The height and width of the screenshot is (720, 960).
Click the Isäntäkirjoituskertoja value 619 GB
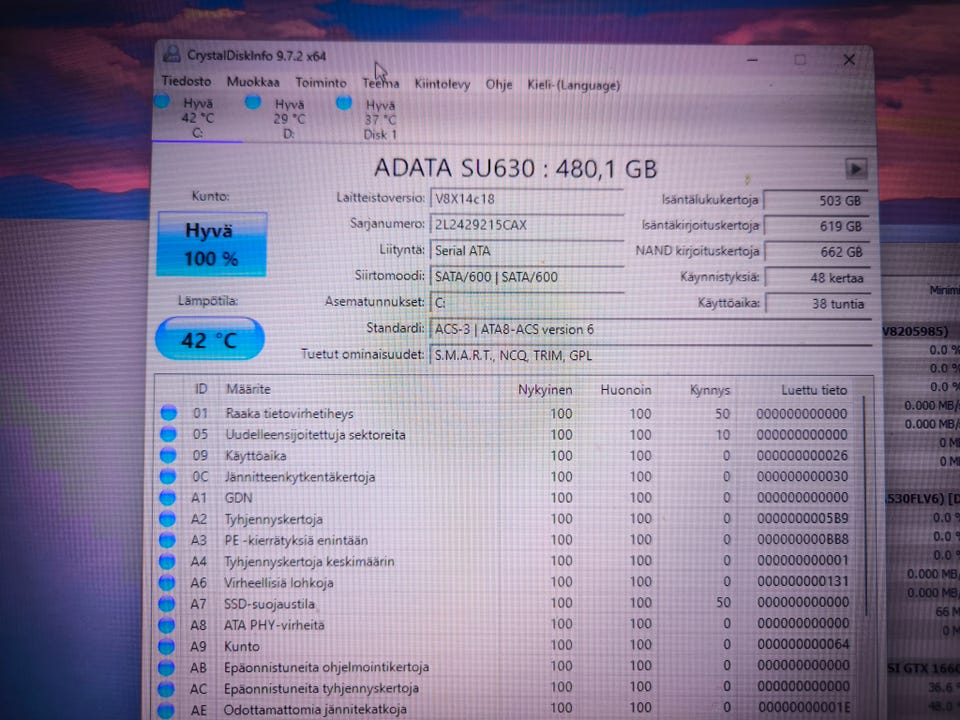[x=817, y=226]
